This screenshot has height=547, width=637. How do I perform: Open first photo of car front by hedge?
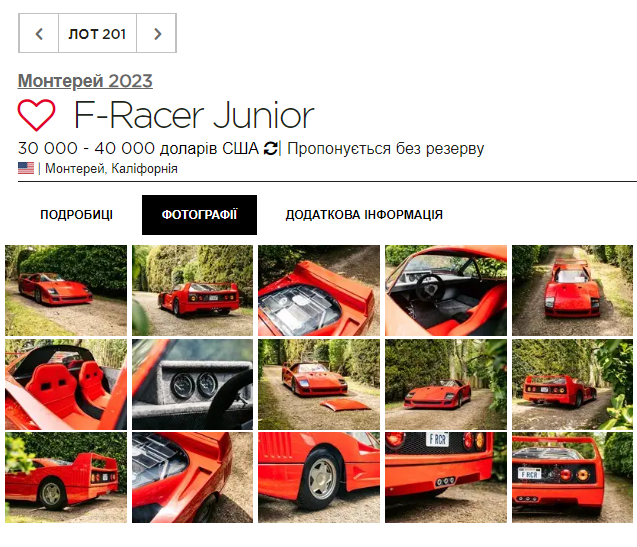[66, 290]
